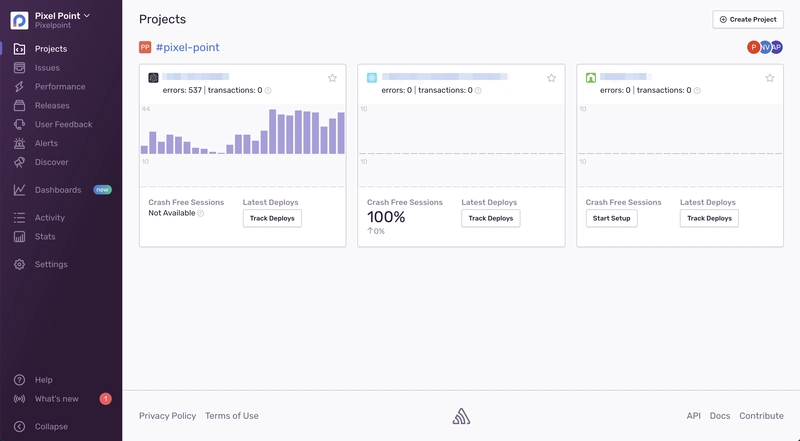Click Track Deploys in the first project card
This screenshot has width=800, height=441.
click(272, 218)
